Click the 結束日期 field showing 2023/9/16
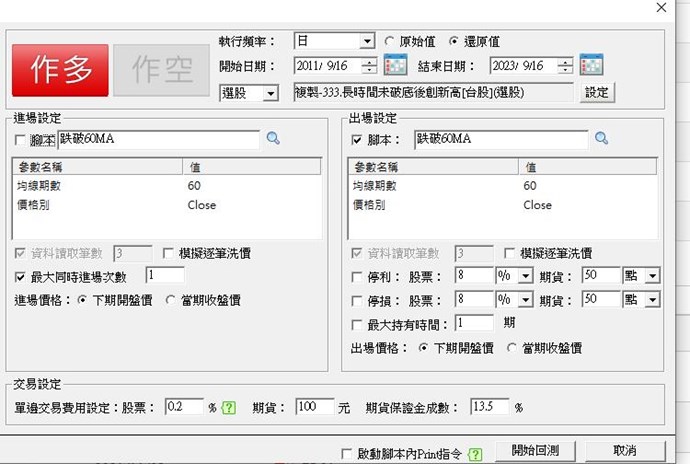Screen dimensions: 690x464 coord(524,66)
